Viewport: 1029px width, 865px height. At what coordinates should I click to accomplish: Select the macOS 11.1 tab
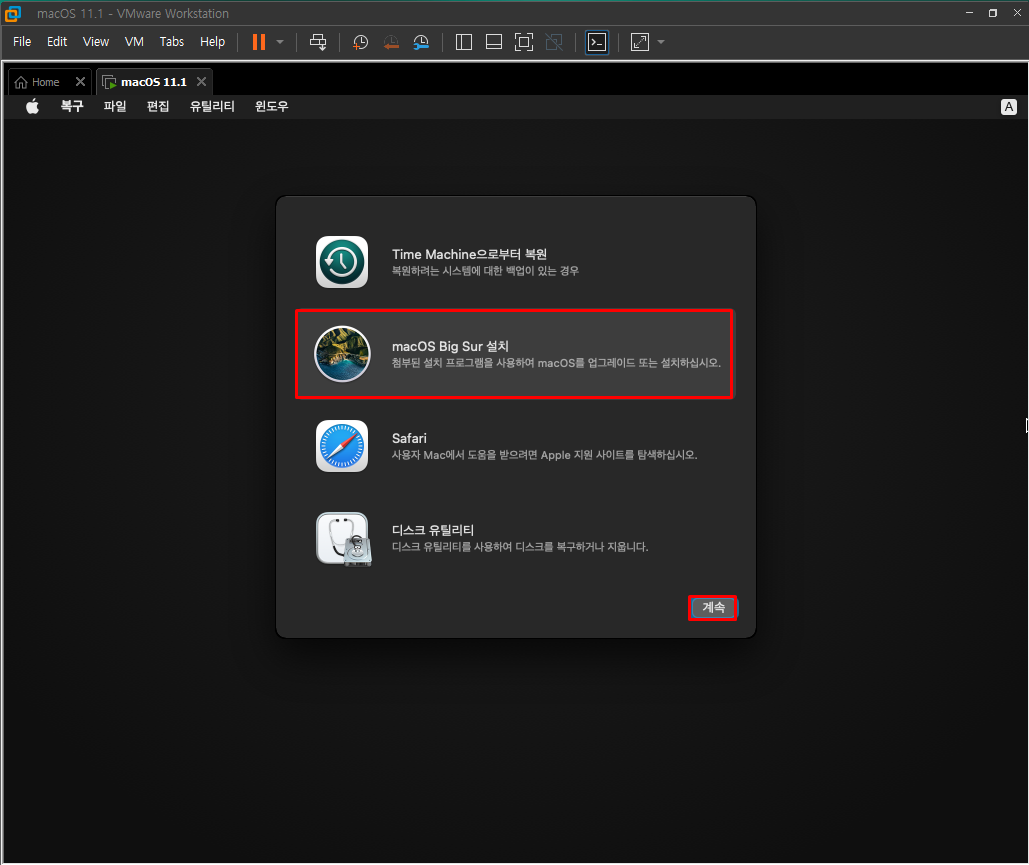tap(154, 82)
